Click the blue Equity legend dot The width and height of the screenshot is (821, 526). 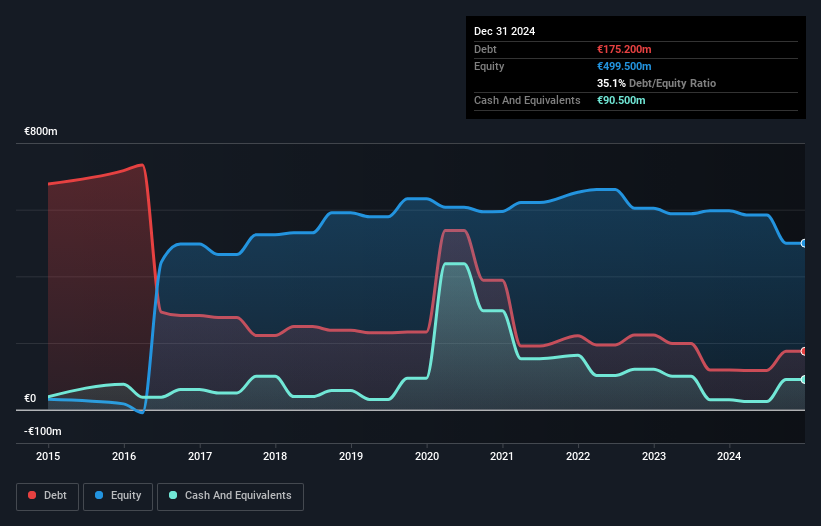(99, 495)
